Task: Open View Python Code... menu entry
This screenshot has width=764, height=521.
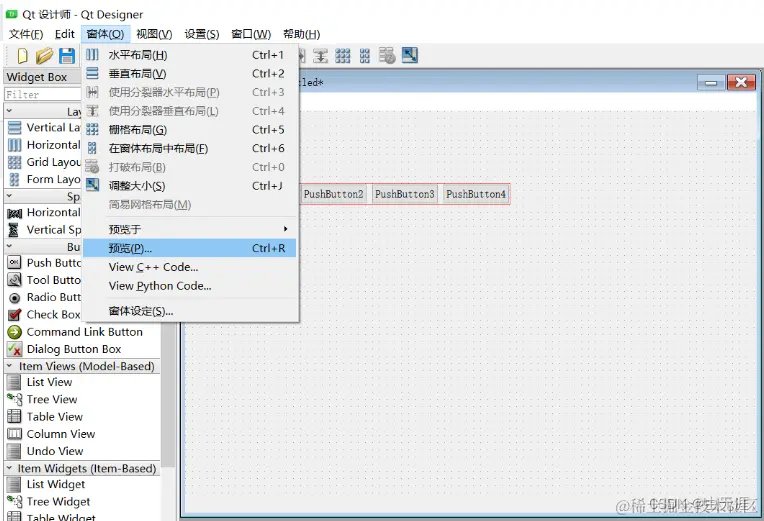Action: 190,286
